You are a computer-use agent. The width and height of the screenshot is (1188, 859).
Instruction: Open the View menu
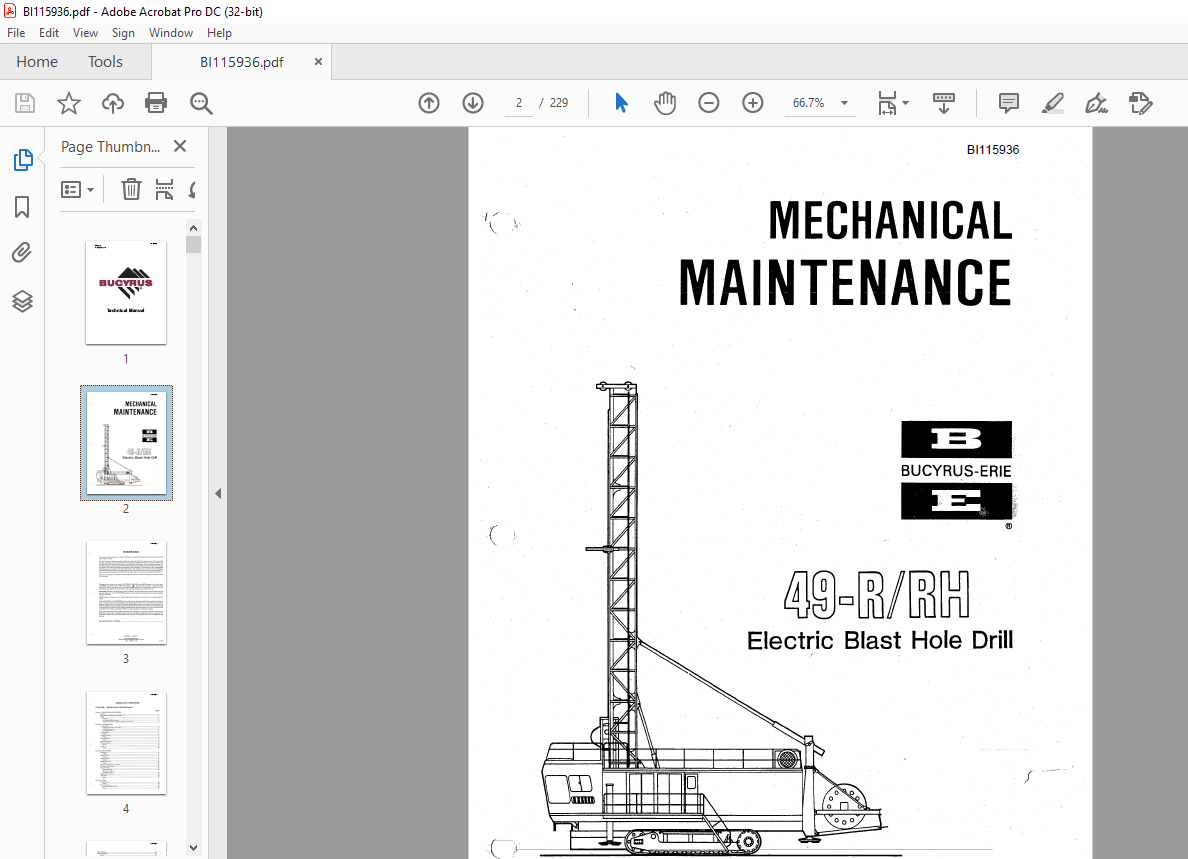coord(85,33)
